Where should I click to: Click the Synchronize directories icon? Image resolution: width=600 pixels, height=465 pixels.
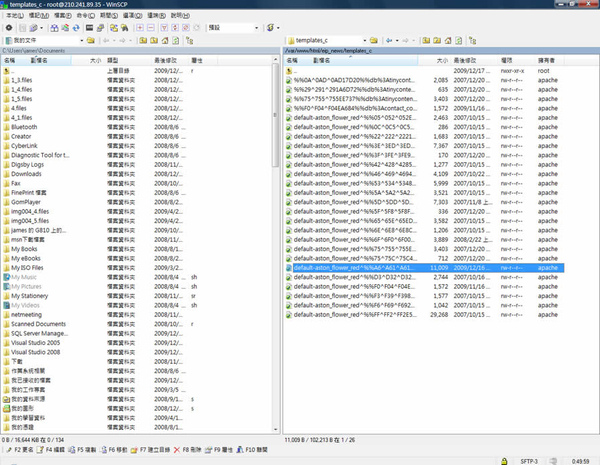(65, 28)
